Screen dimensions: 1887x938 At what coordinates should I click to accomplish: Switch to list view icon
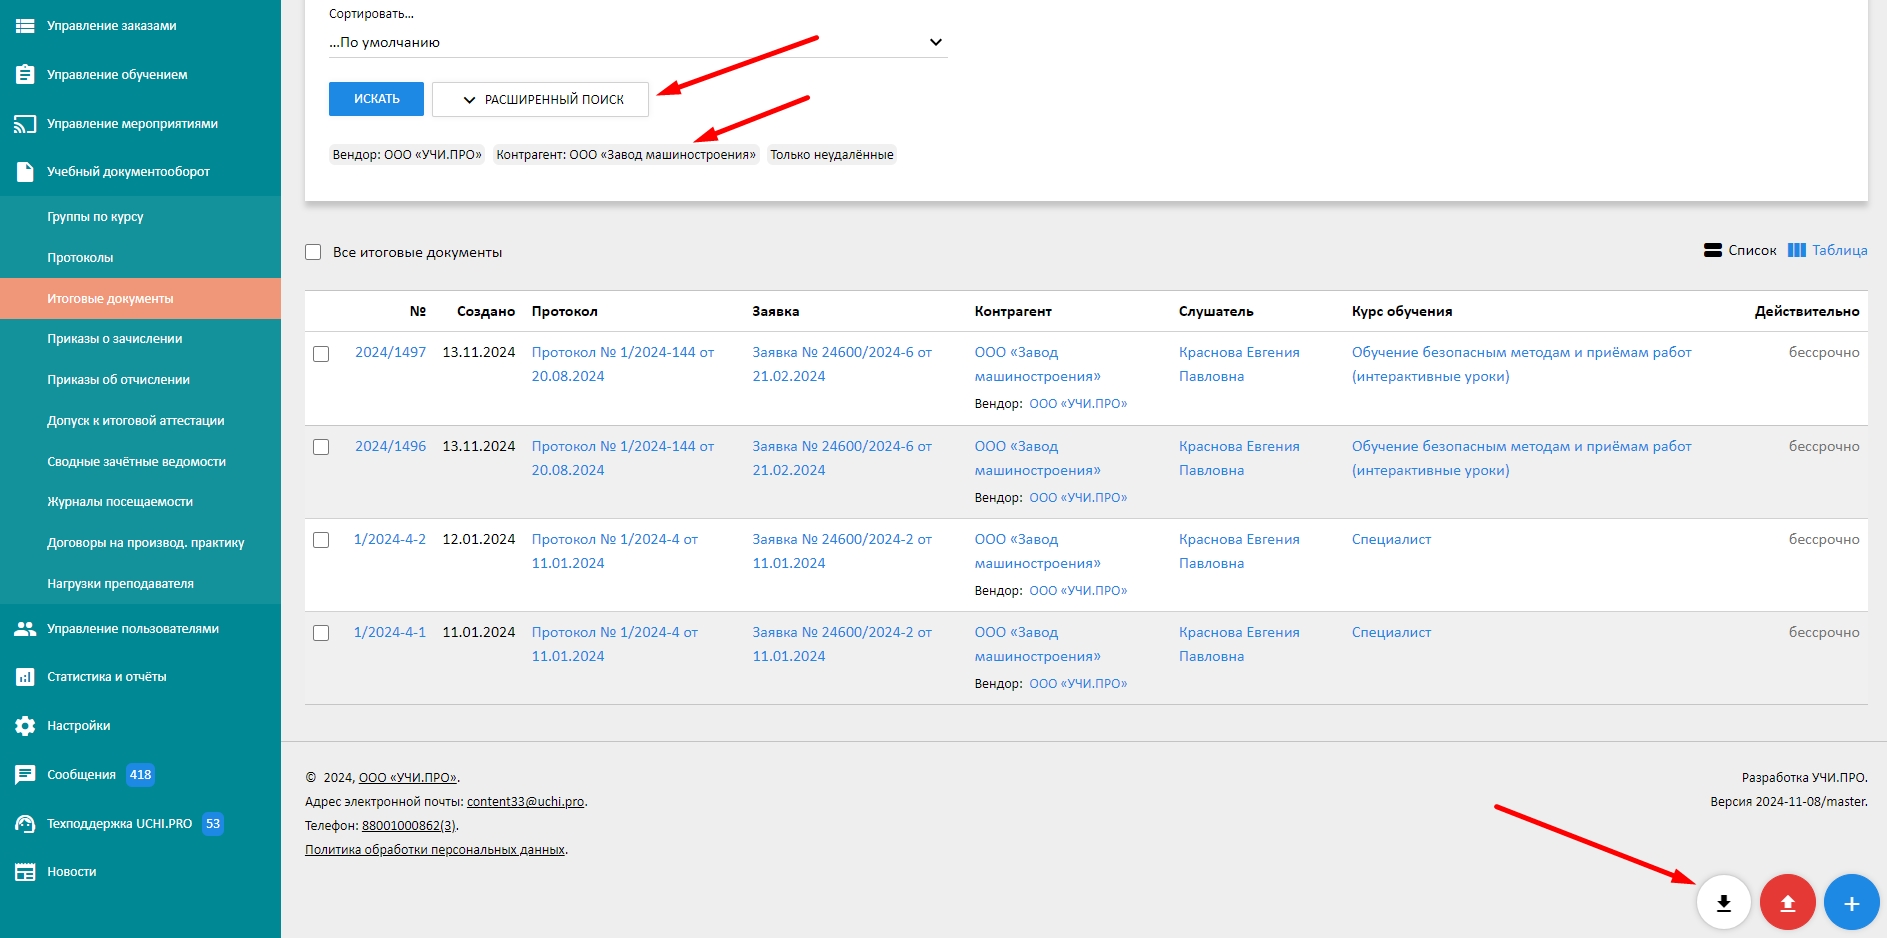click(x=1713, y=251)
